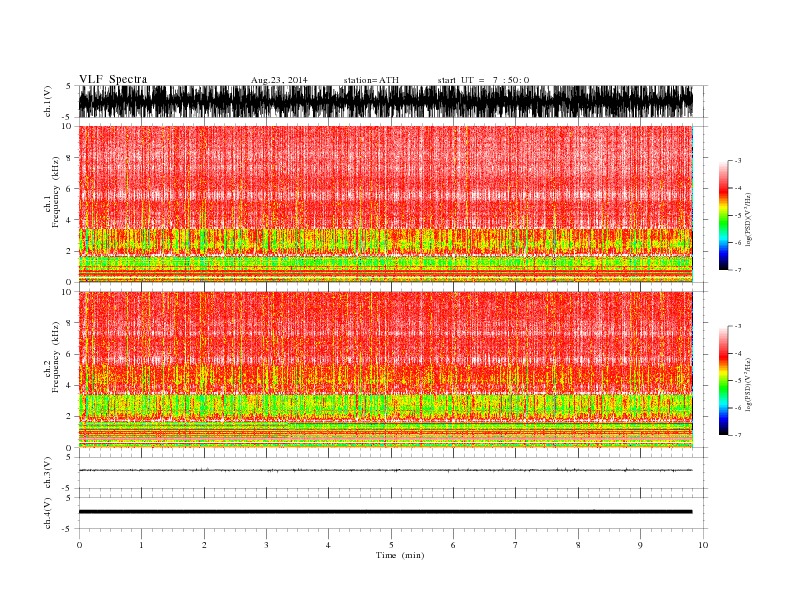
Task: Click the ch.2 spectrogram plot
Action: [x=385, y=370]
